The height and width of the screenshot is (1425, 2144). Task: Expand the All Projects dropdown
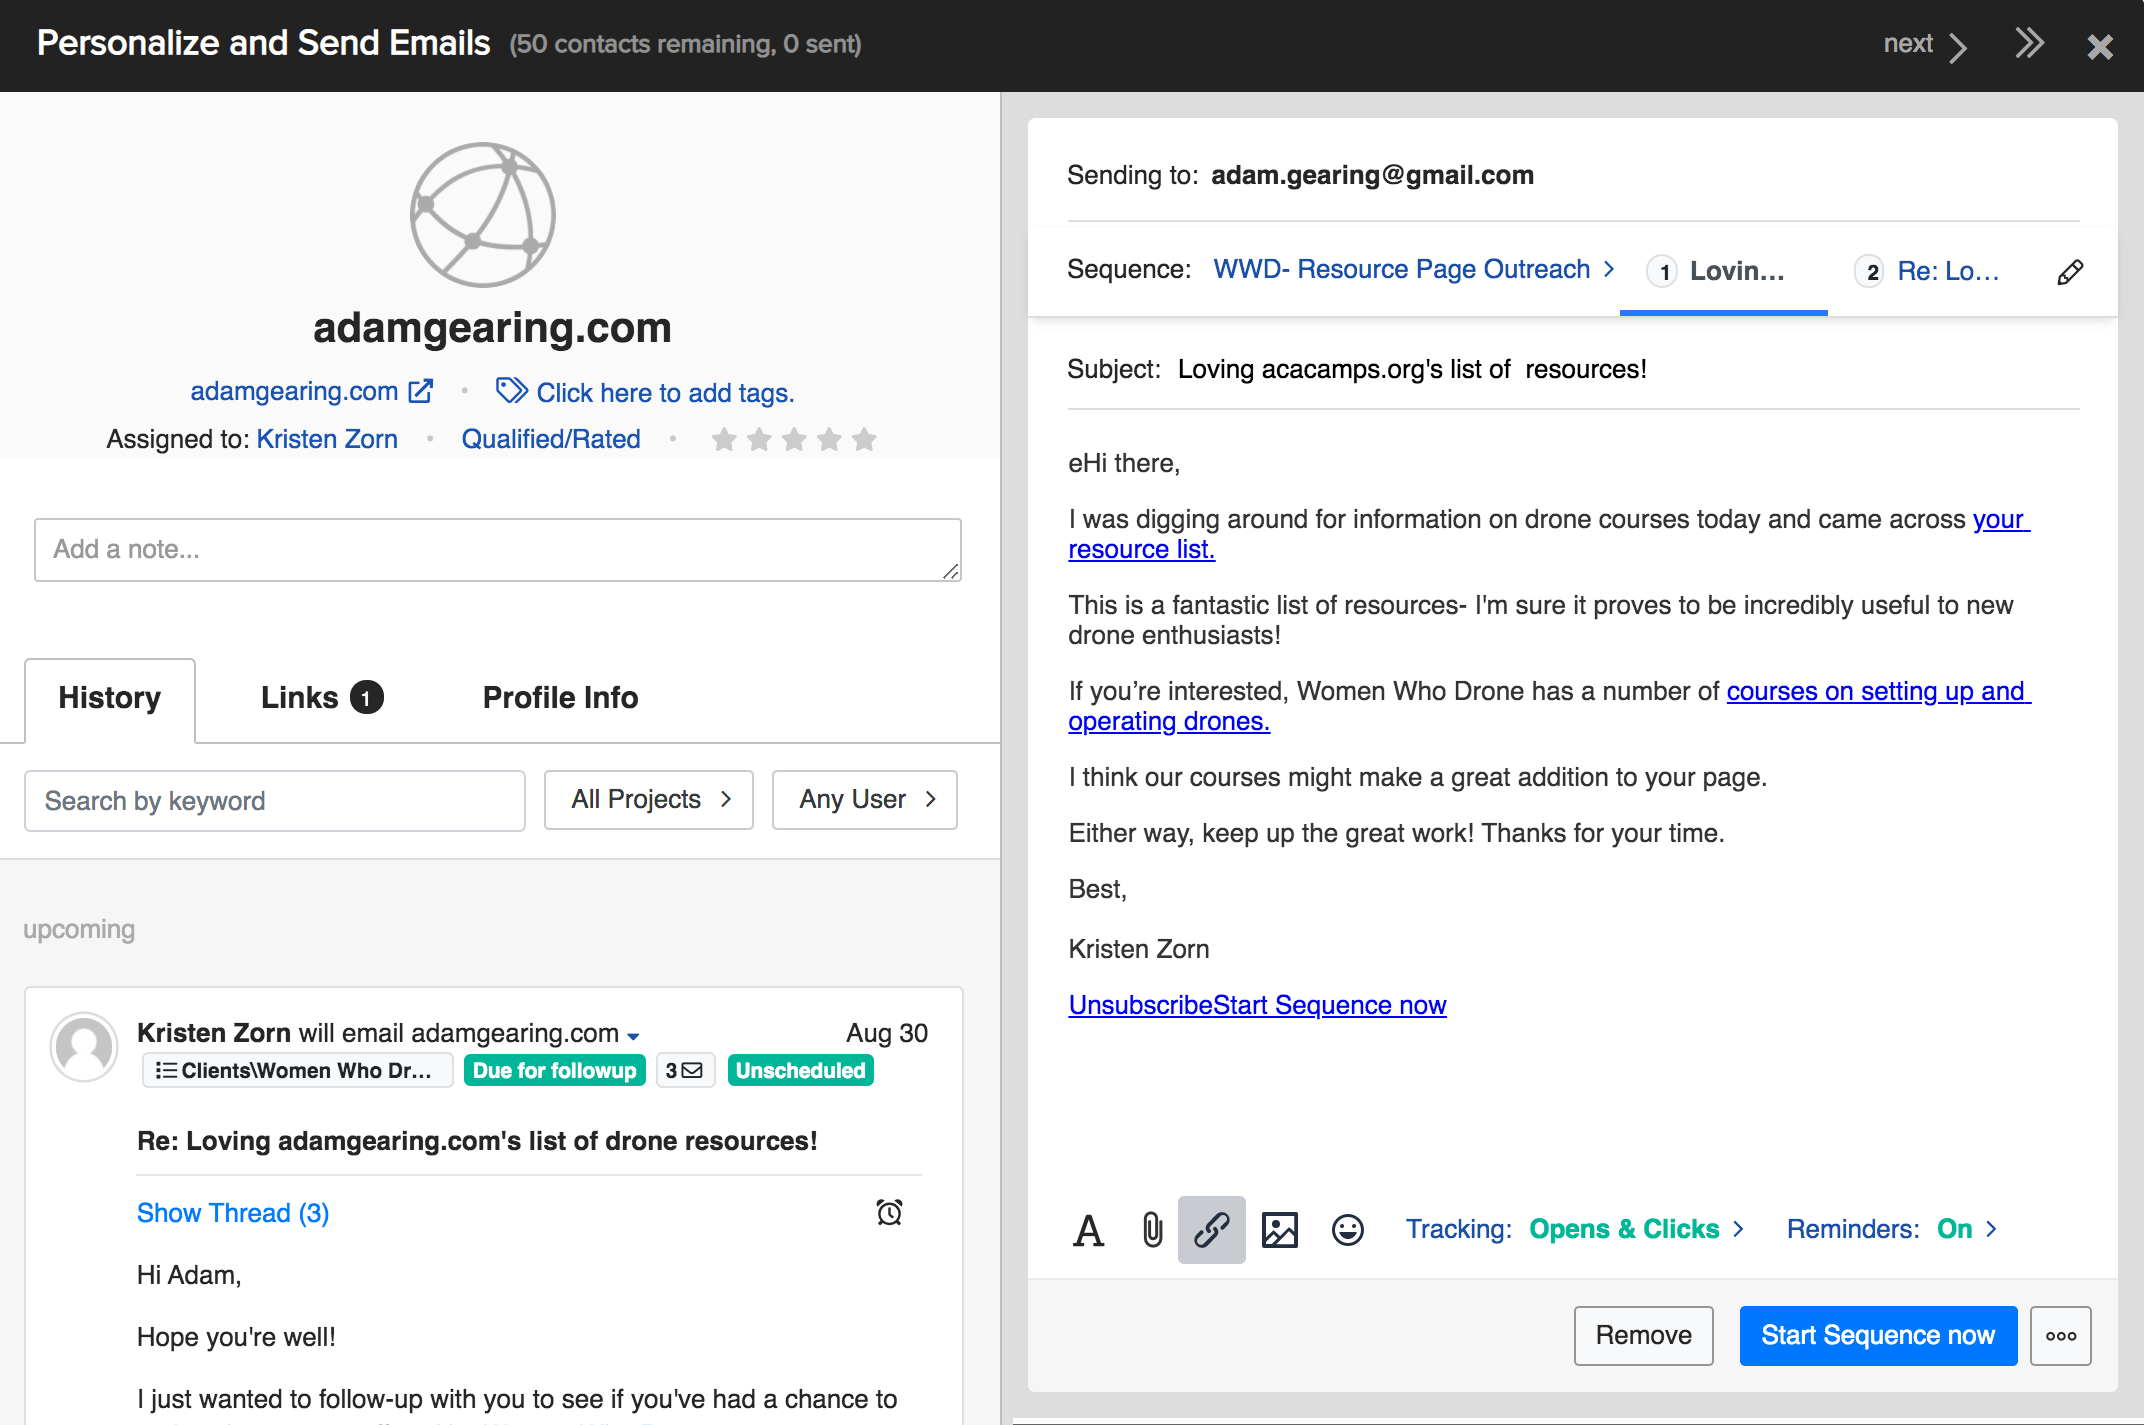point(649,799)
